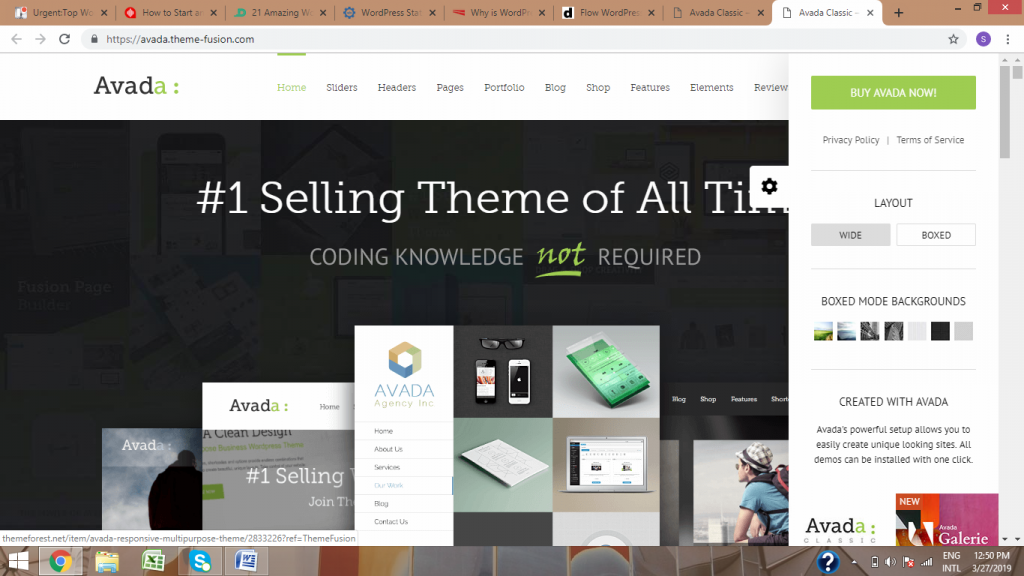Viewport: 1024px width, 576px height.
Task: Open the volume speaker control
Action: [x=890, y=562]
